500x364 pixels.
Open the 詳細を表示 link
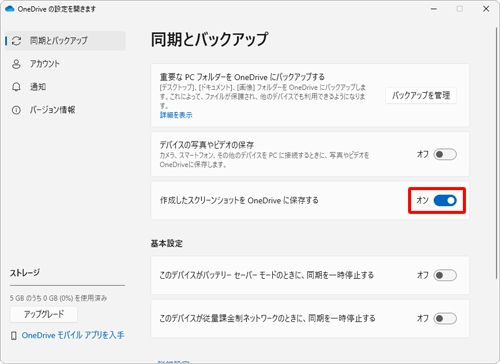click(x=176, y=115)
